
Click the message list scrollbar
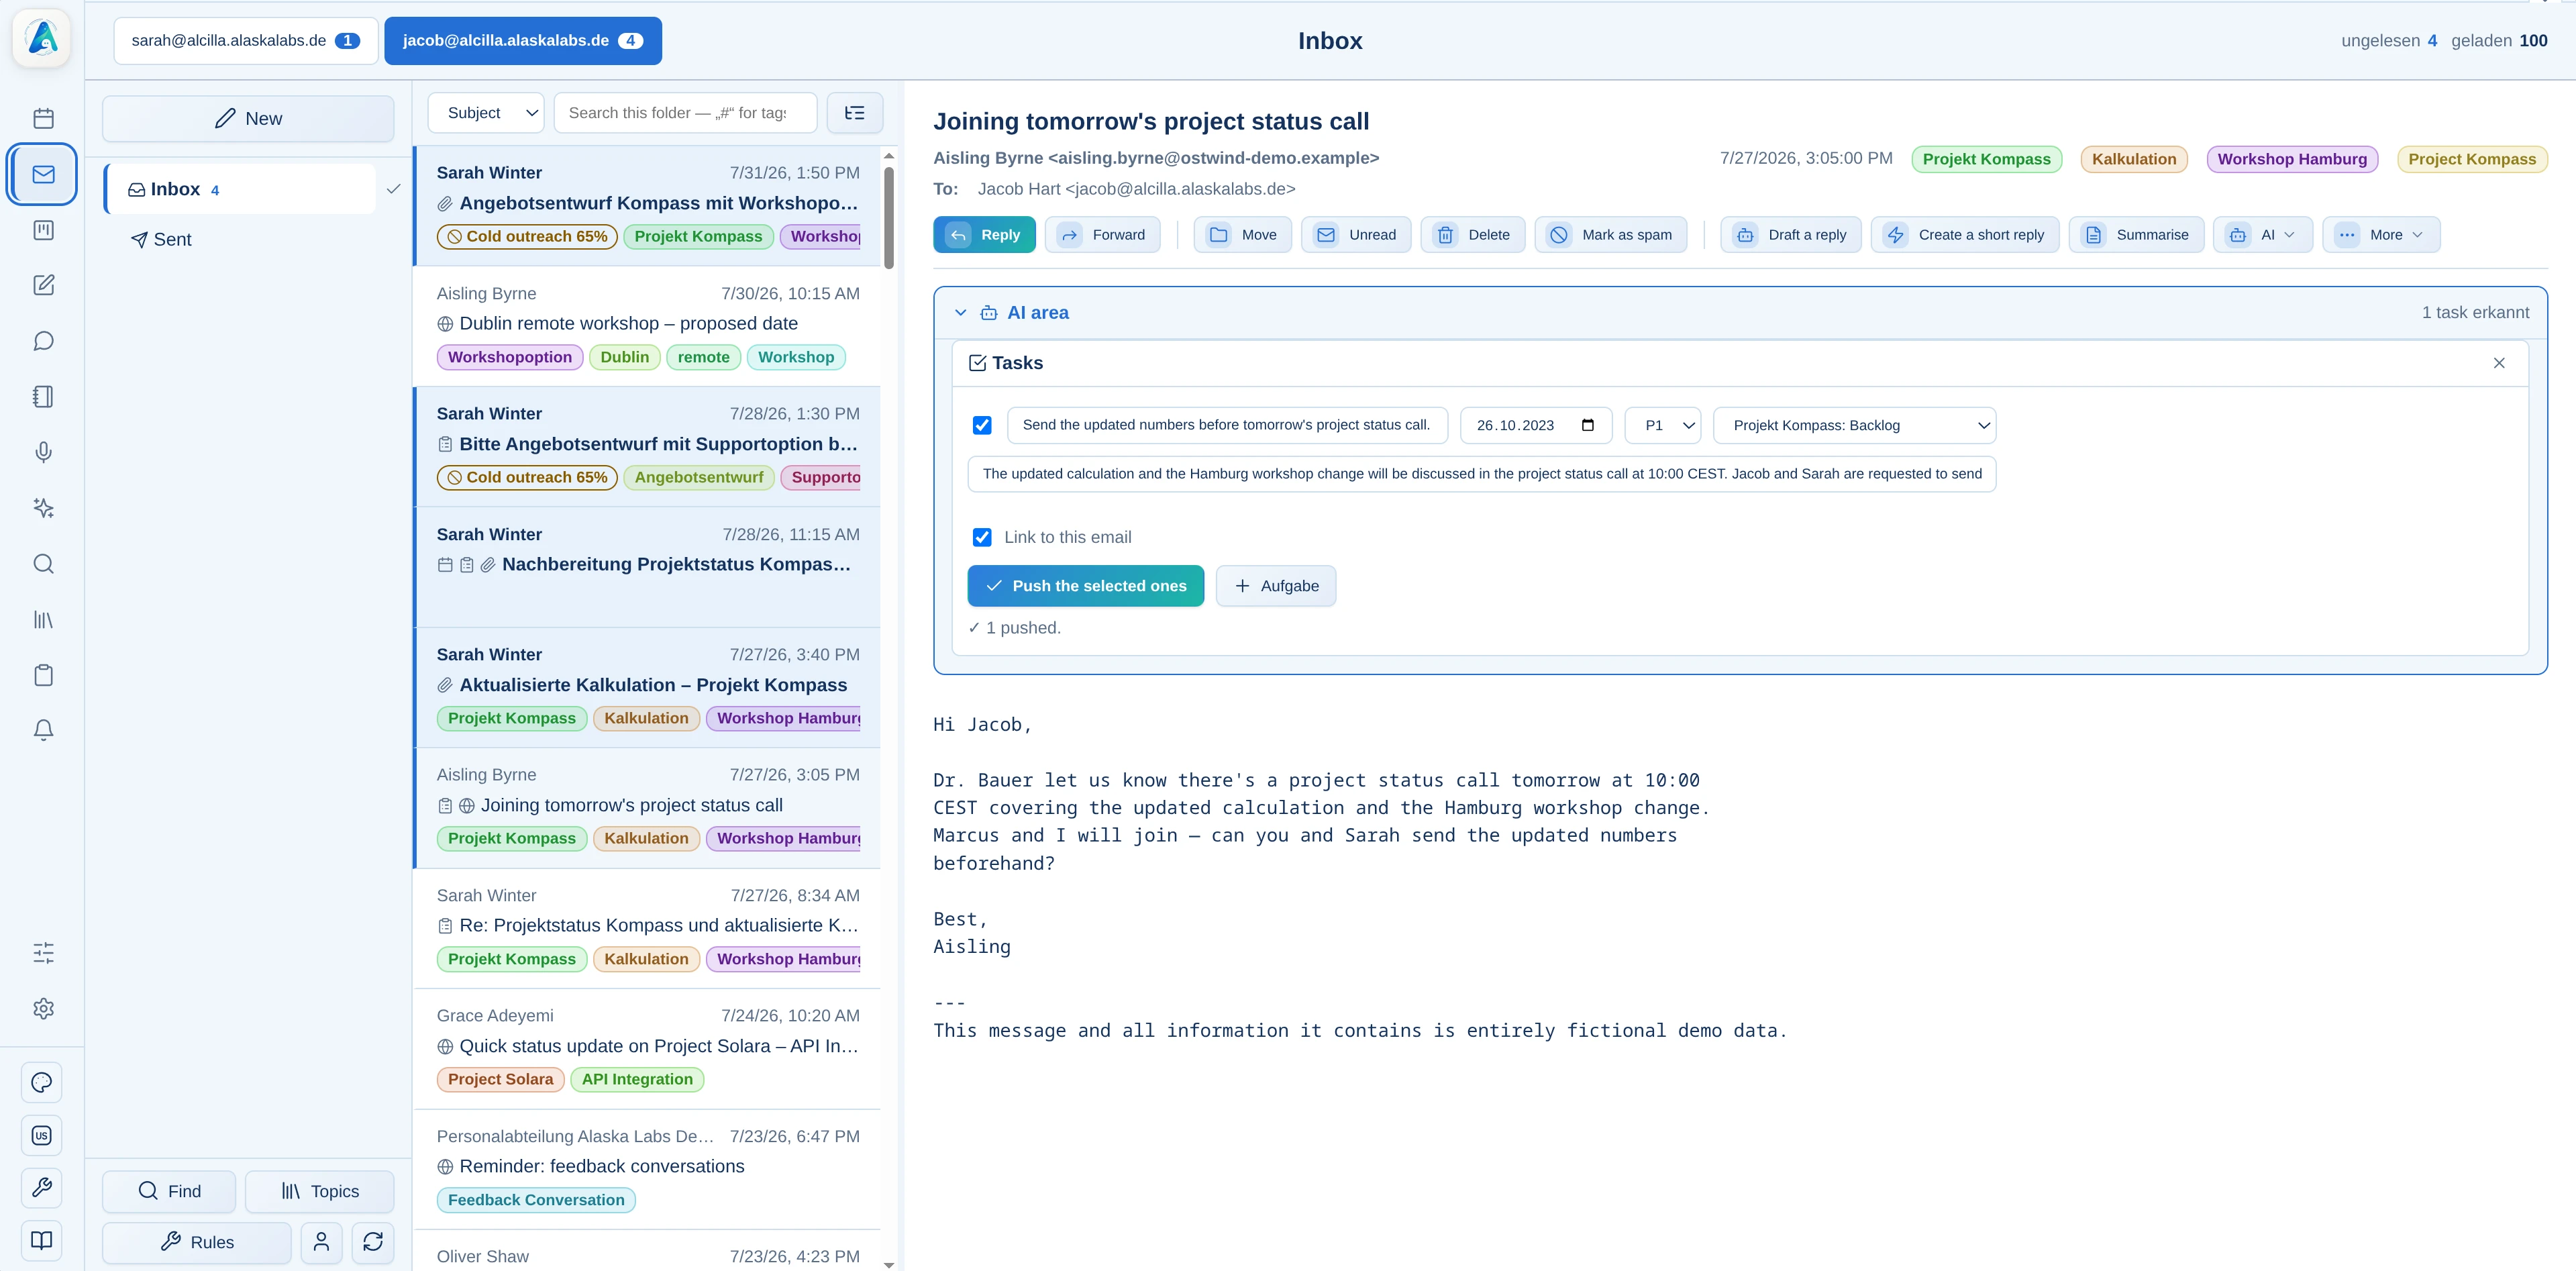(x=888, y=218)
